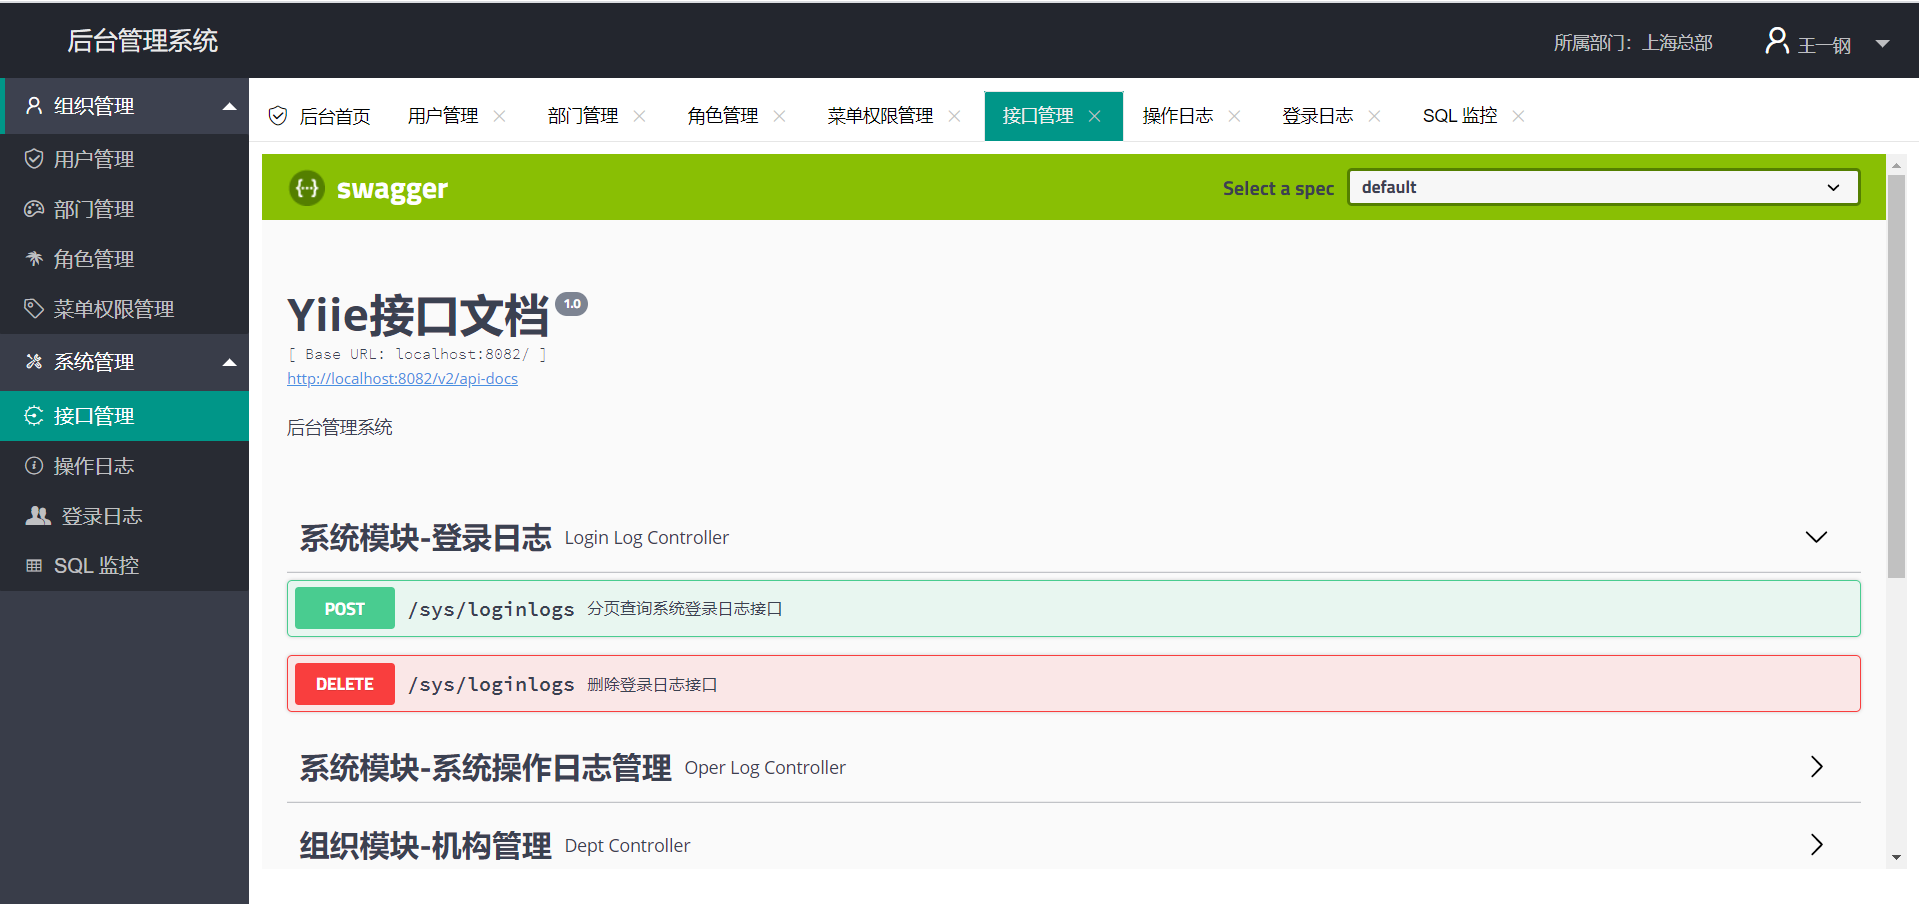Click the Swagger page scrollbar thumb
This screenshot has width=1919, height=904.
click(1896, 376)
